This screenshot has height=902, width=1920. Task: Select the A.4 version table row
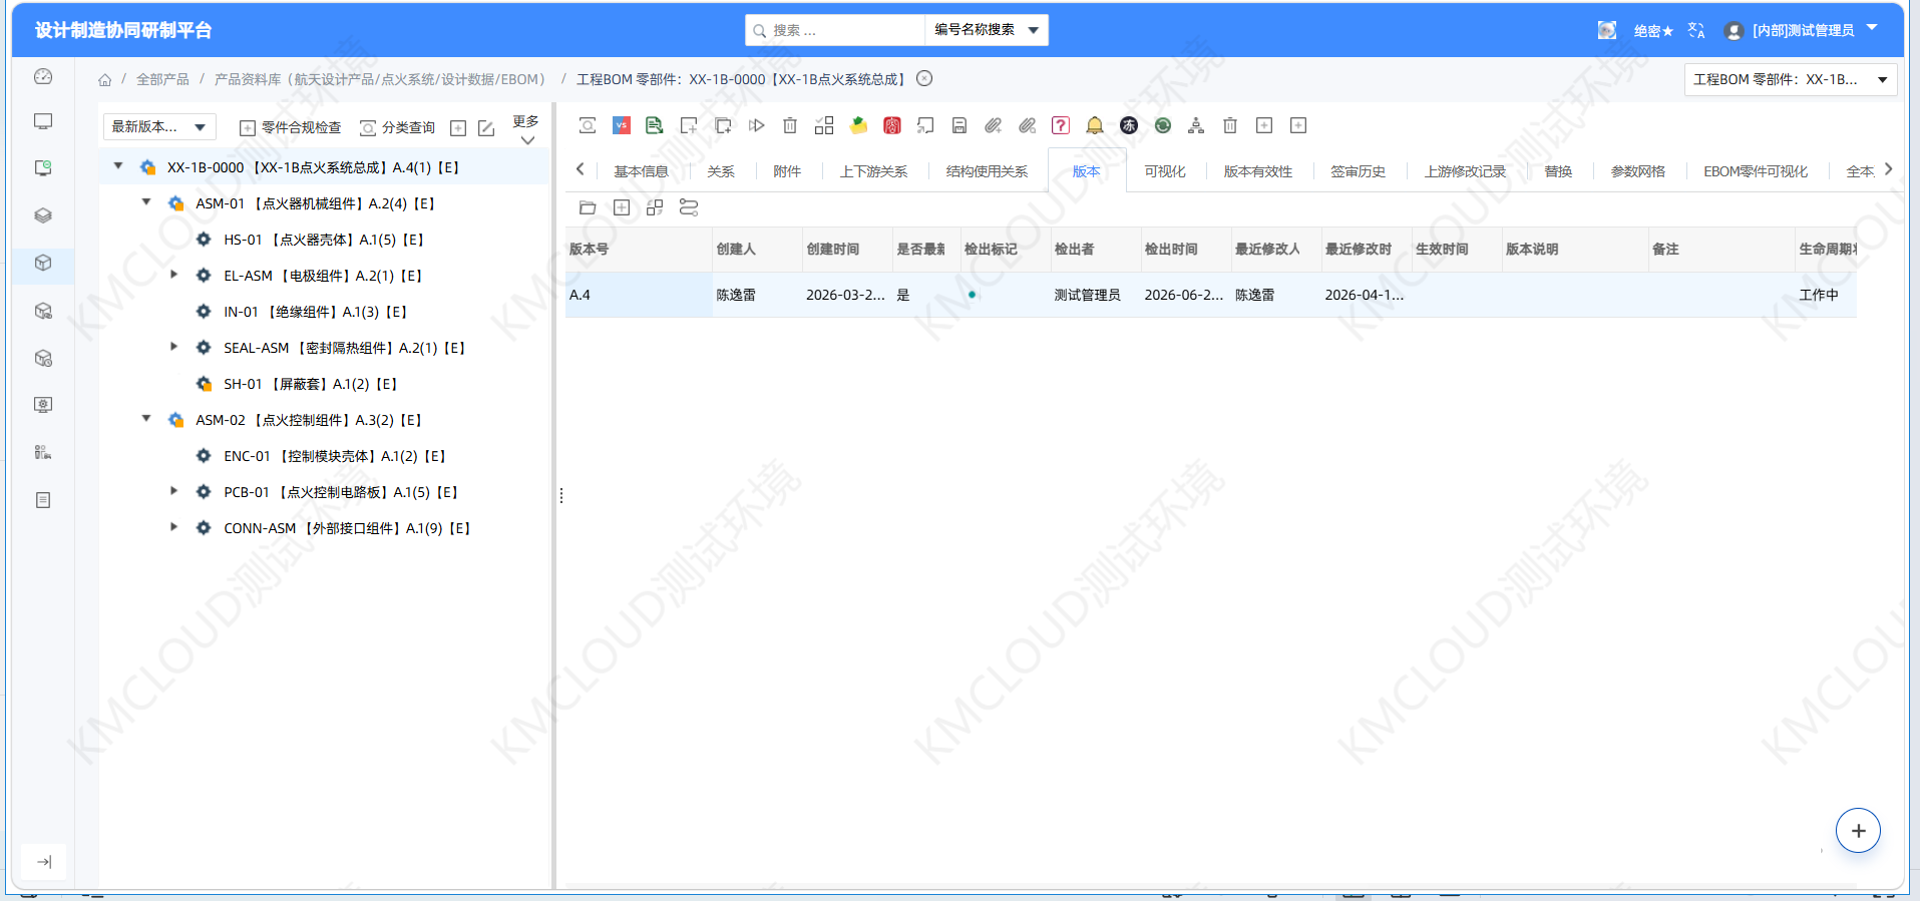point(1210,295)
